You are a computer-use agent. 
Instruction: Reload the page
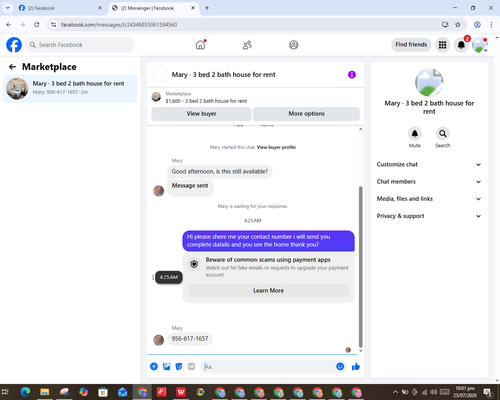(37, 25)
